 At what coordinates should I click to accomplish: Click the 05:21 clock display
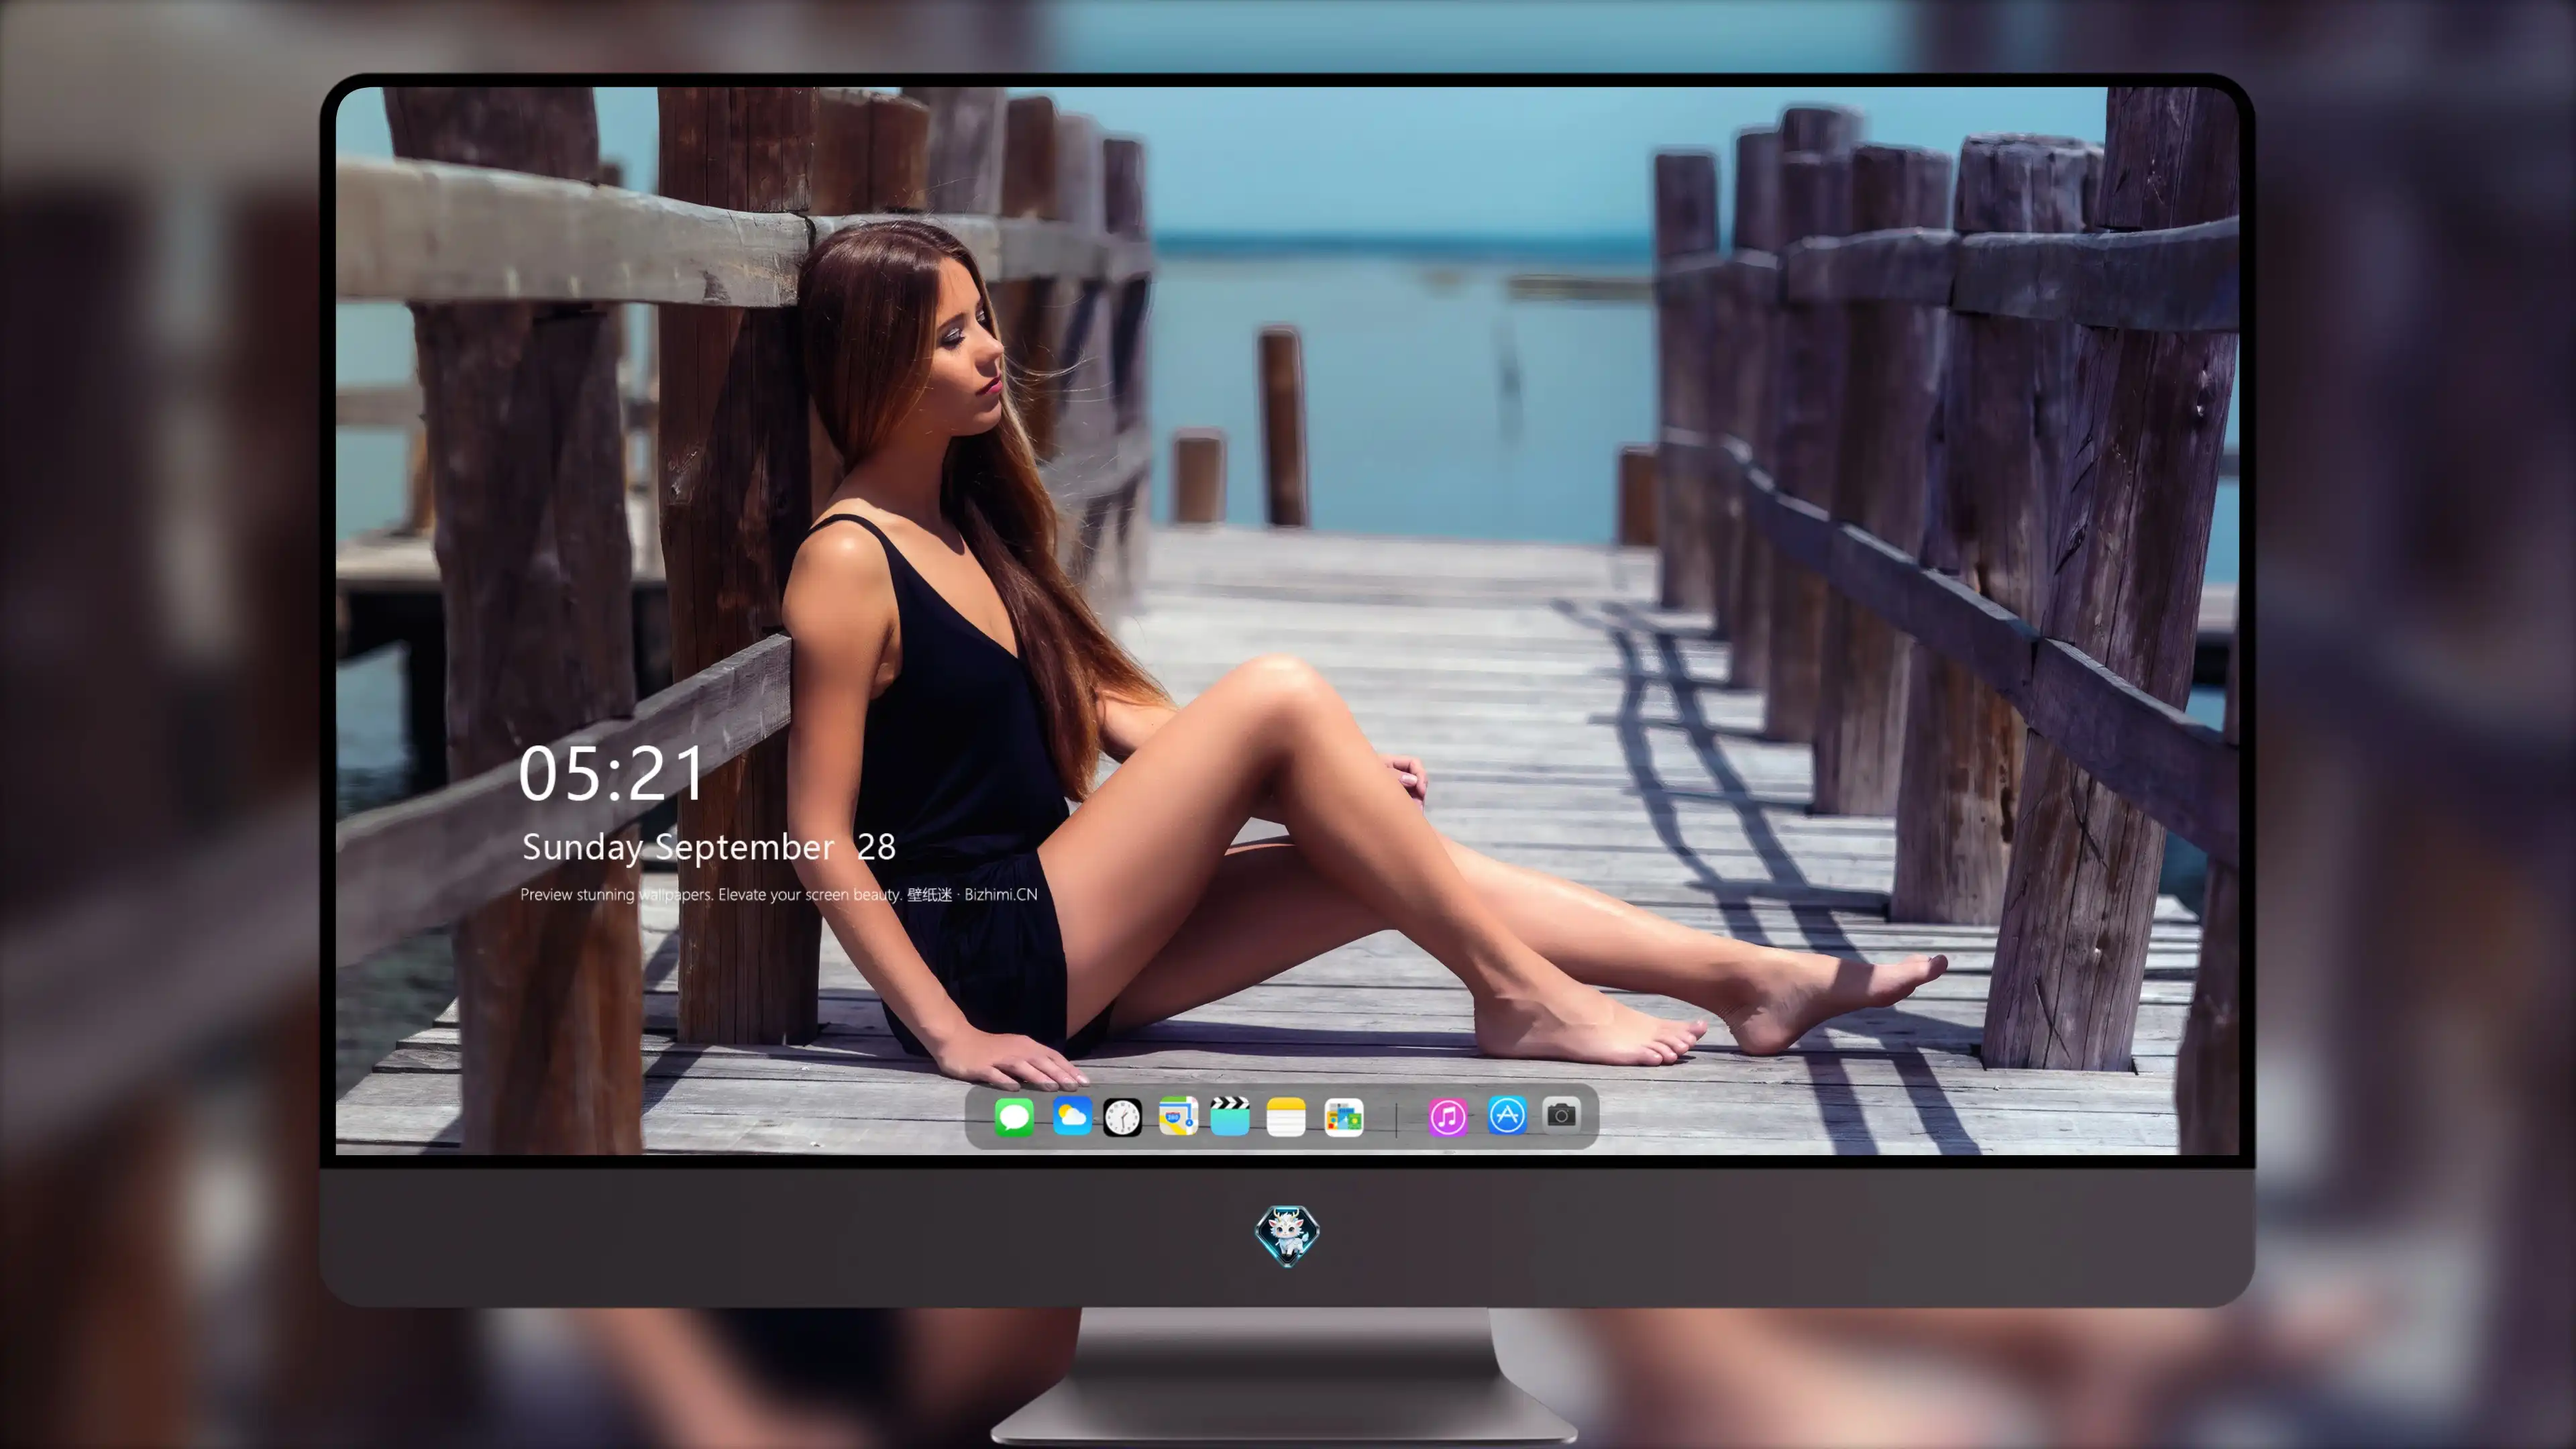(611, 774)
